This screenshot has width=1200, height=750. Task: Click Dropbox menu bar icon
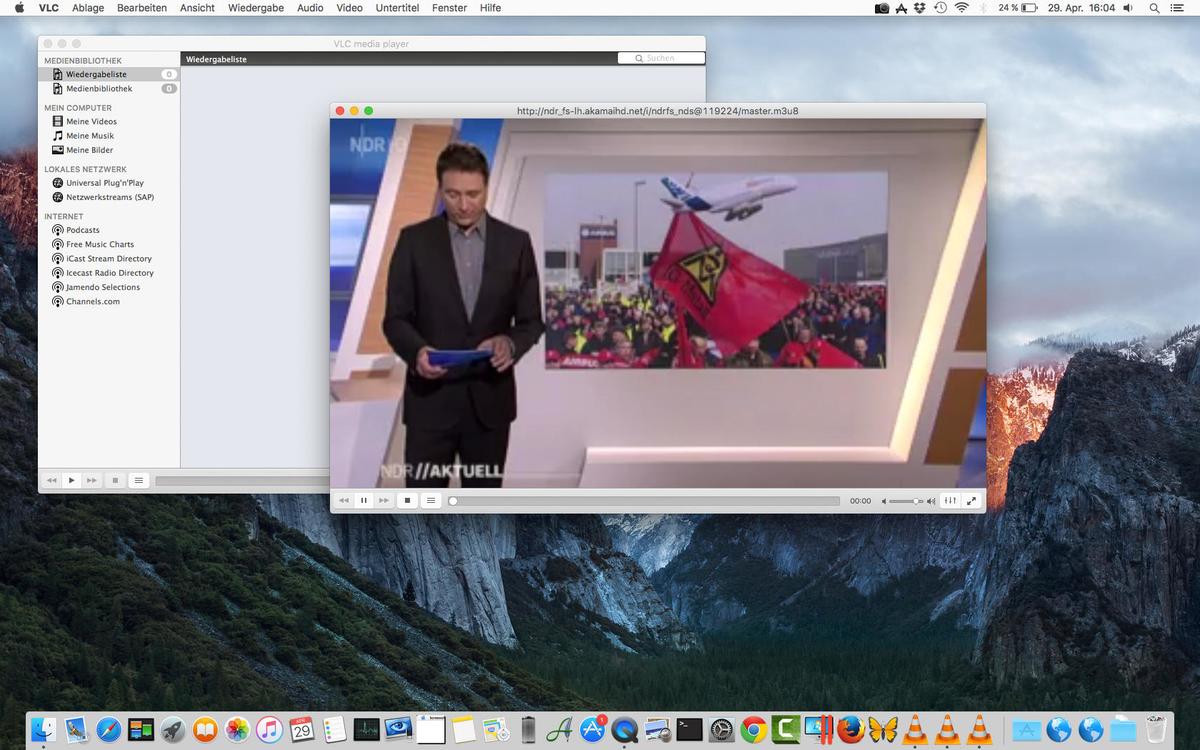[922, 8]
